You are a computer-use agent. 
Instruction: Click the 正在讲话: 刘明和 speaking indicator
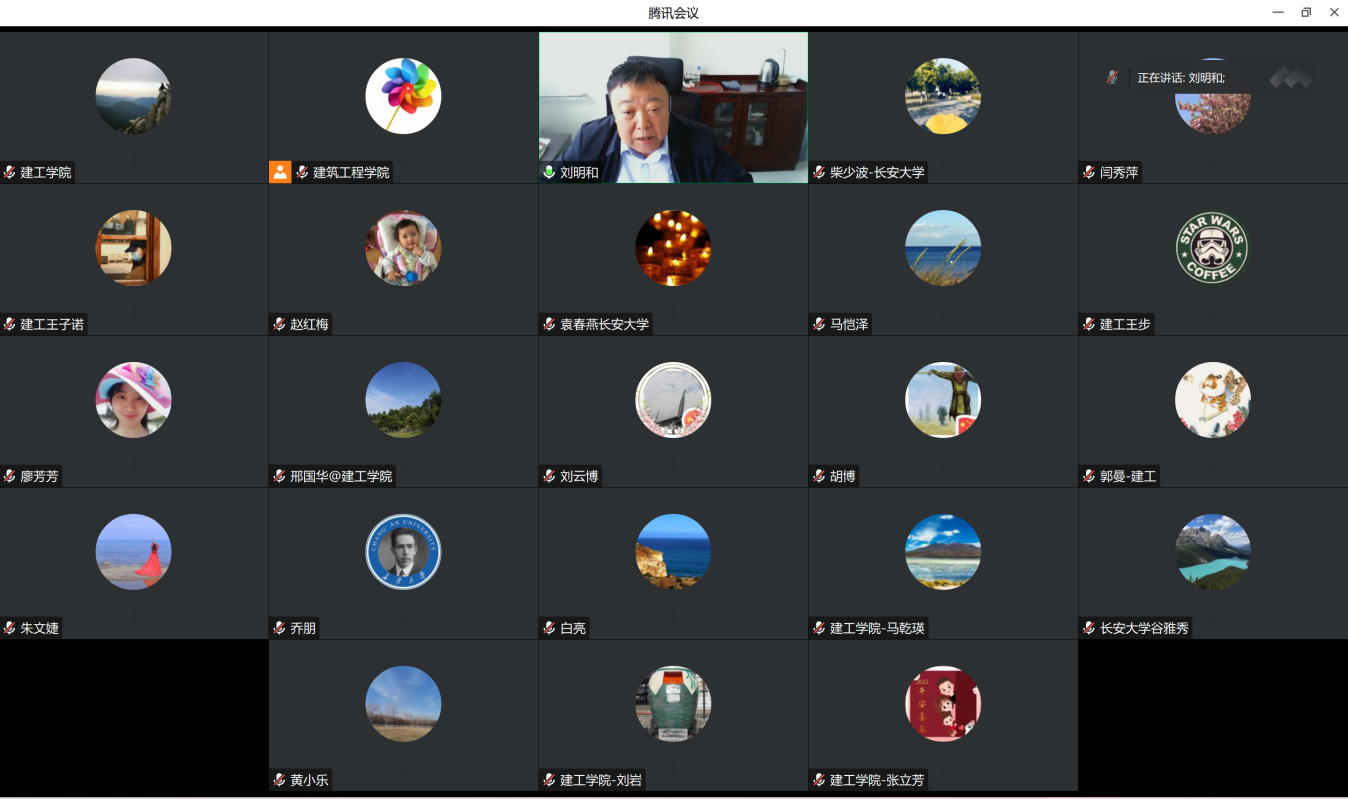[x=1180, y=77]
